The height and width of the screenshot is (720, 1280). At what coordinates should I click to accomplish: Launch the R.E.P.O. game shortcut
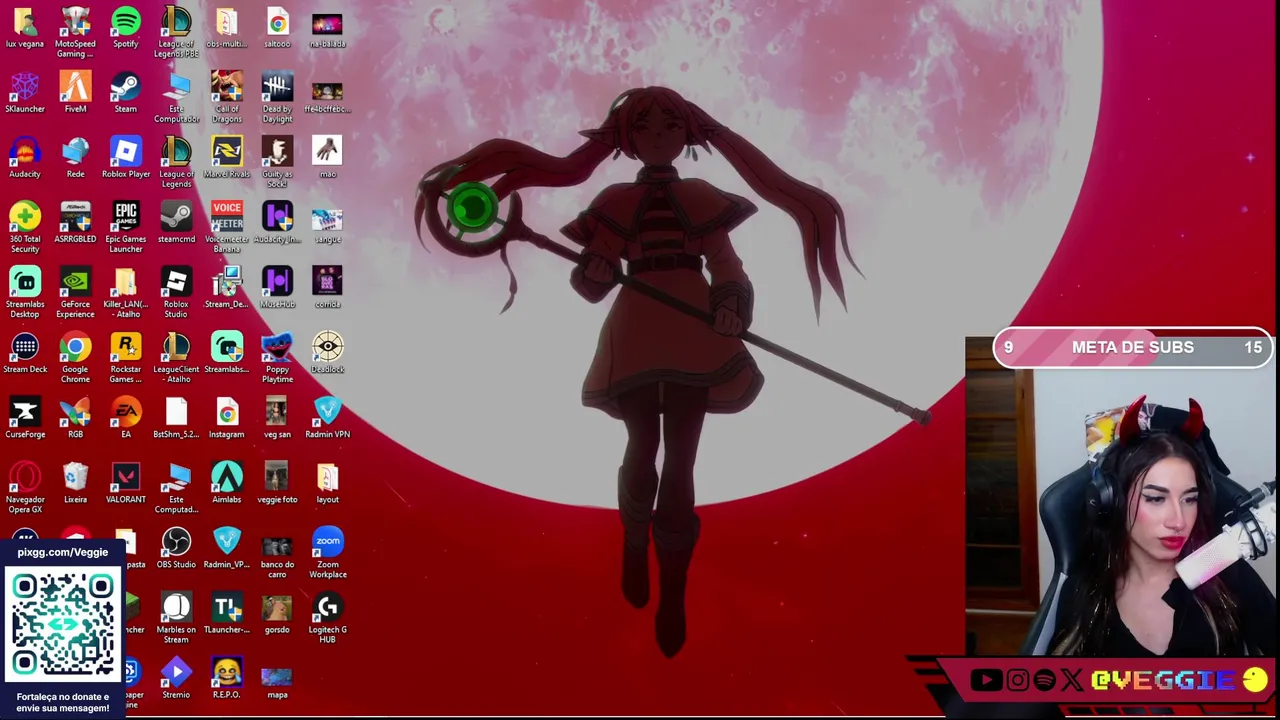[x=226, y=677]
